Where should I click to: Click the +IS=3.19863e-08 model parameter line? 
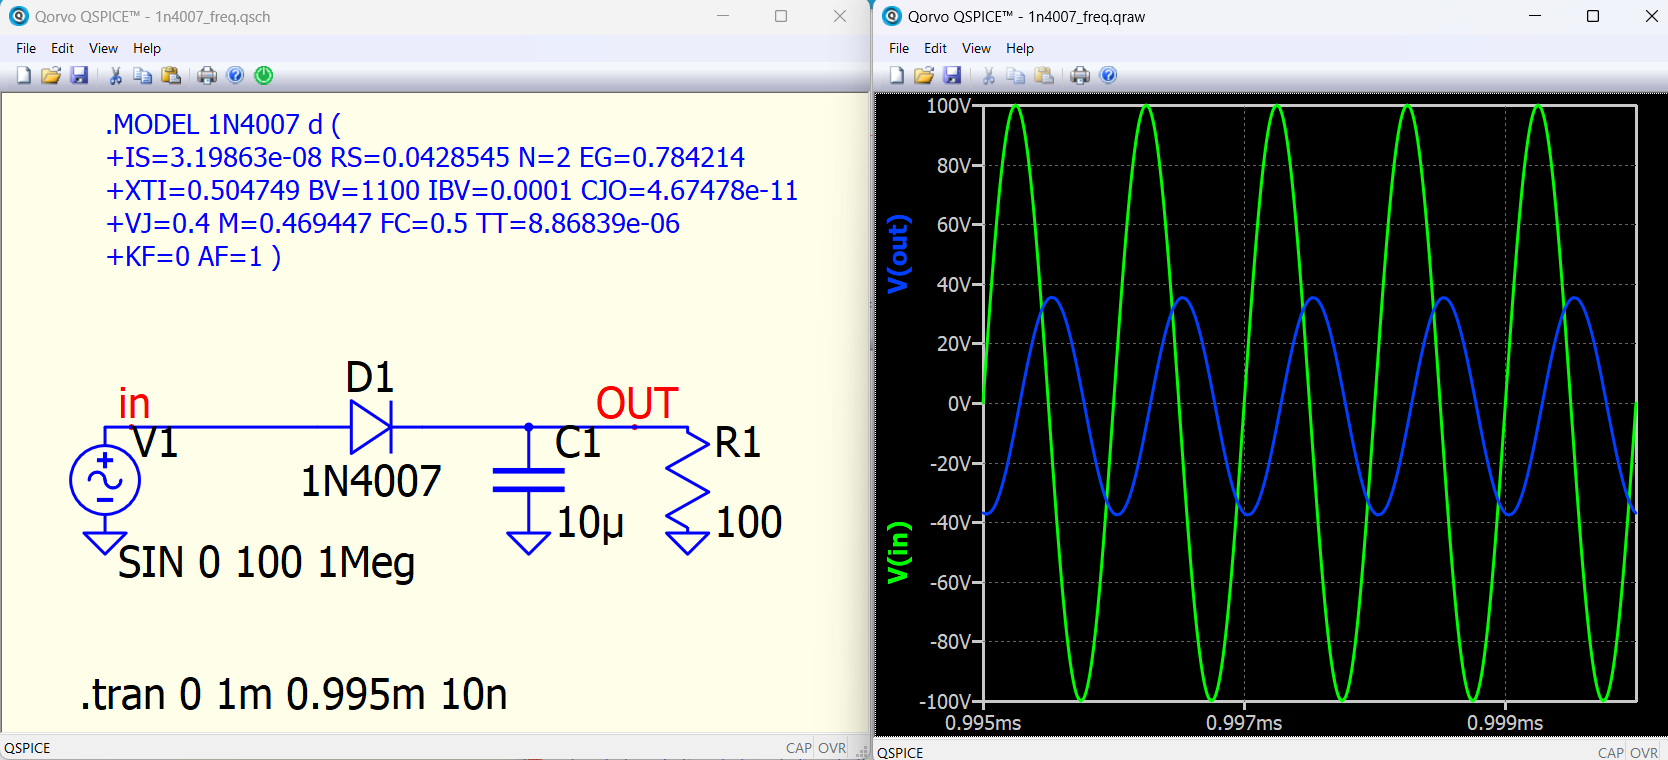click(425, 157)
